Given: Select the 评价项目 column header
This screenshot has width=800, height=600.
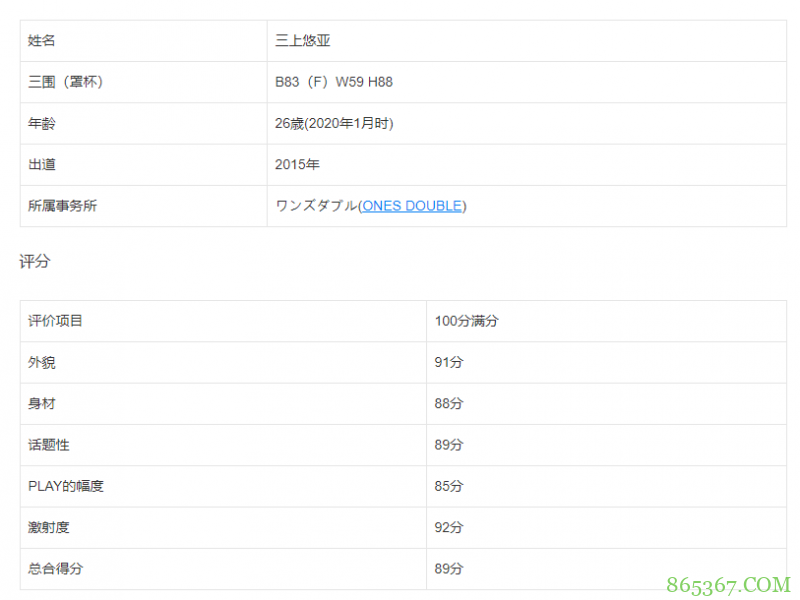Looking at the screenshot, I should tap(56, 321).
